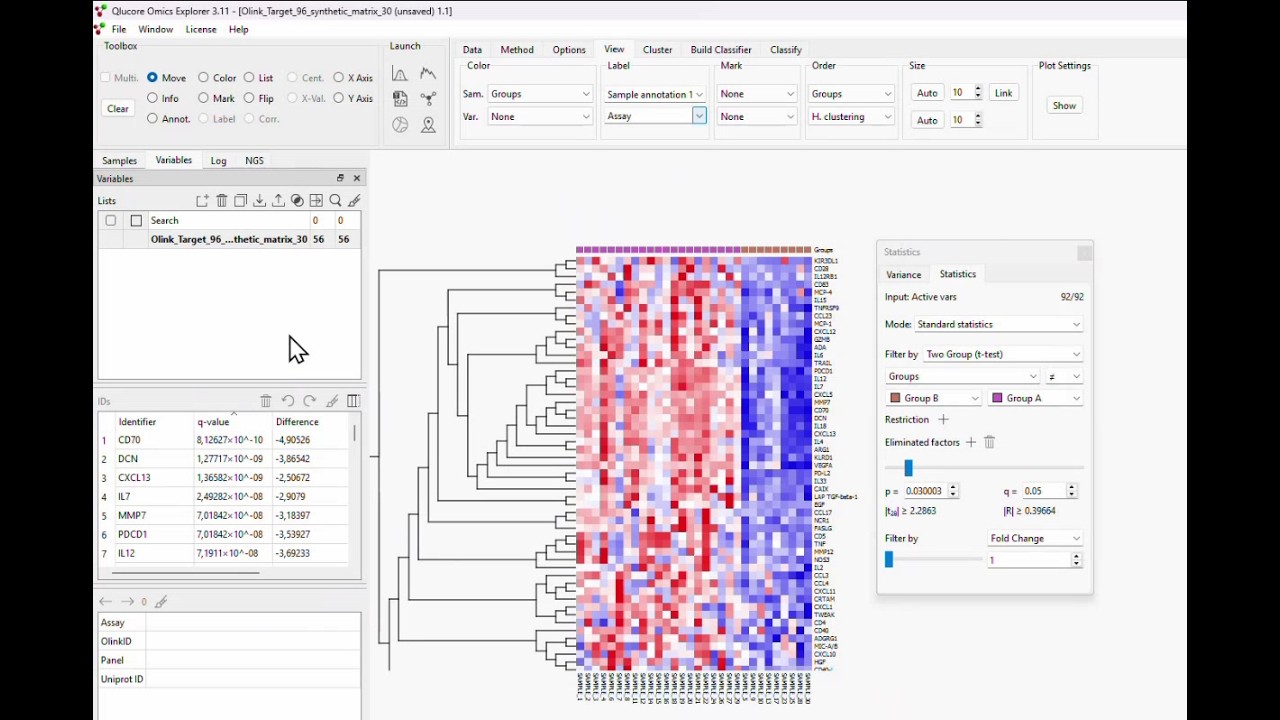Open Group B selection dropdown
Screen dimensions: 1280x720
point(934,398)
